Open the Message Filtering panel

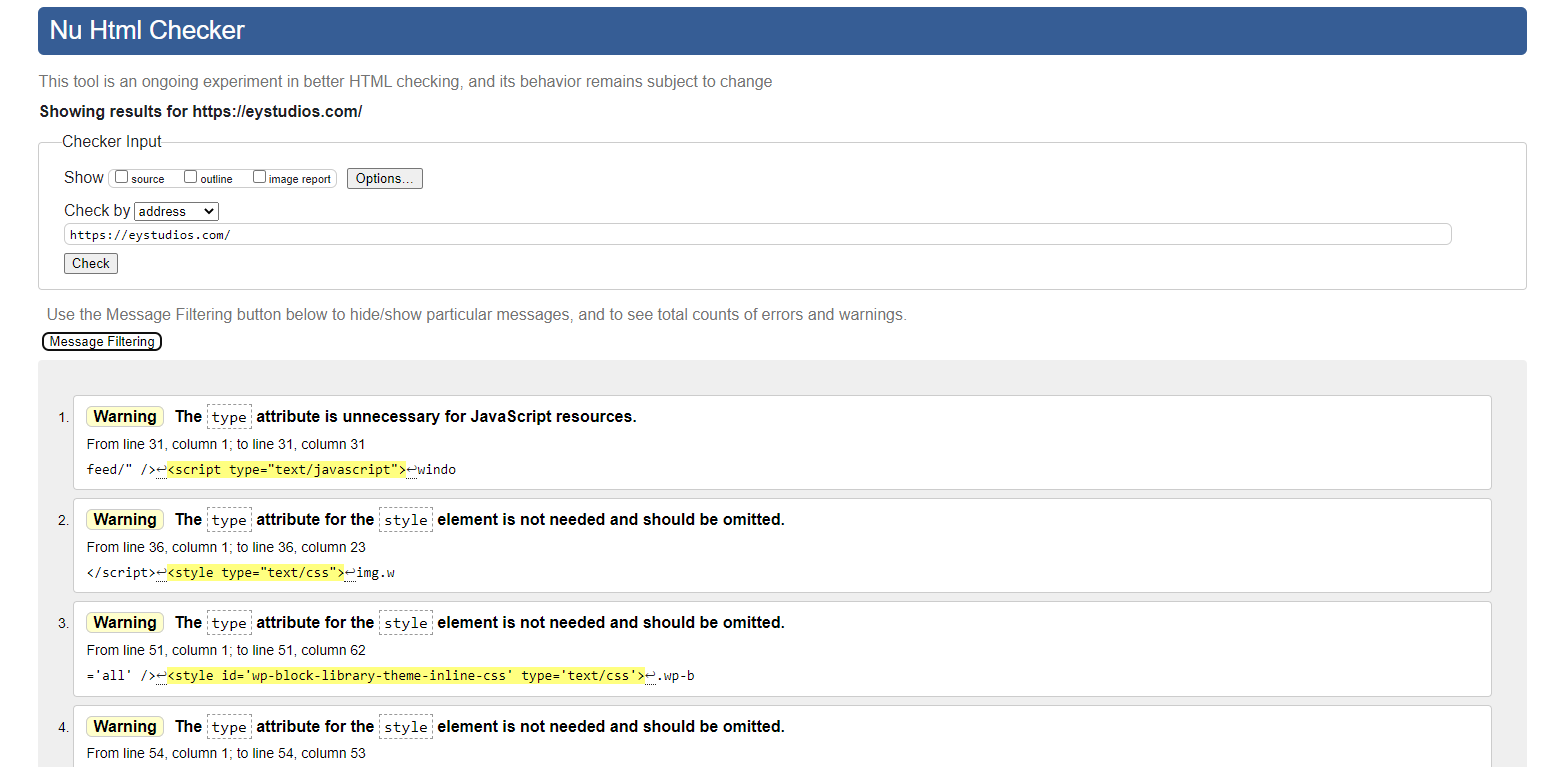101,341
